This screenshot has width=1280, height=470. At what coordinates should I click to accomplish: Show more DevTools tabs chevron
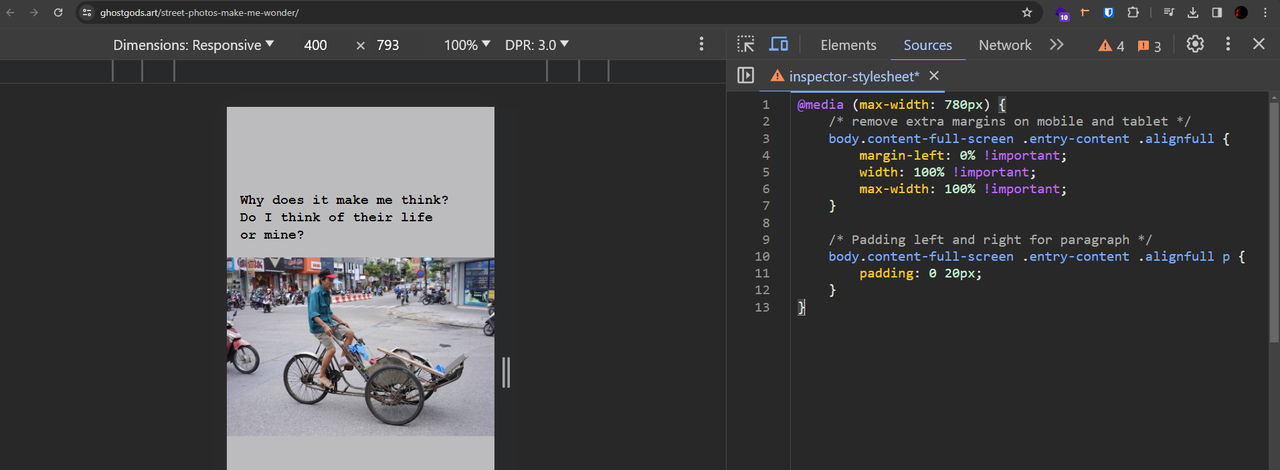(x=1056, y=45)
